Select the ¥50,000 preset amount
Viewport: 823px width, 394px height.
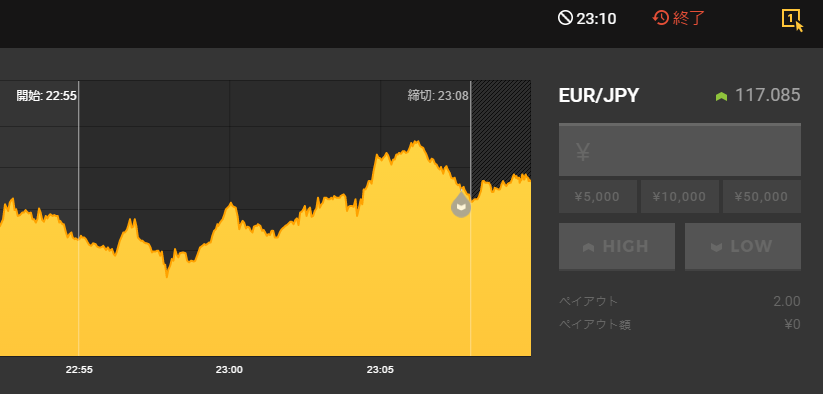(761, 197)
